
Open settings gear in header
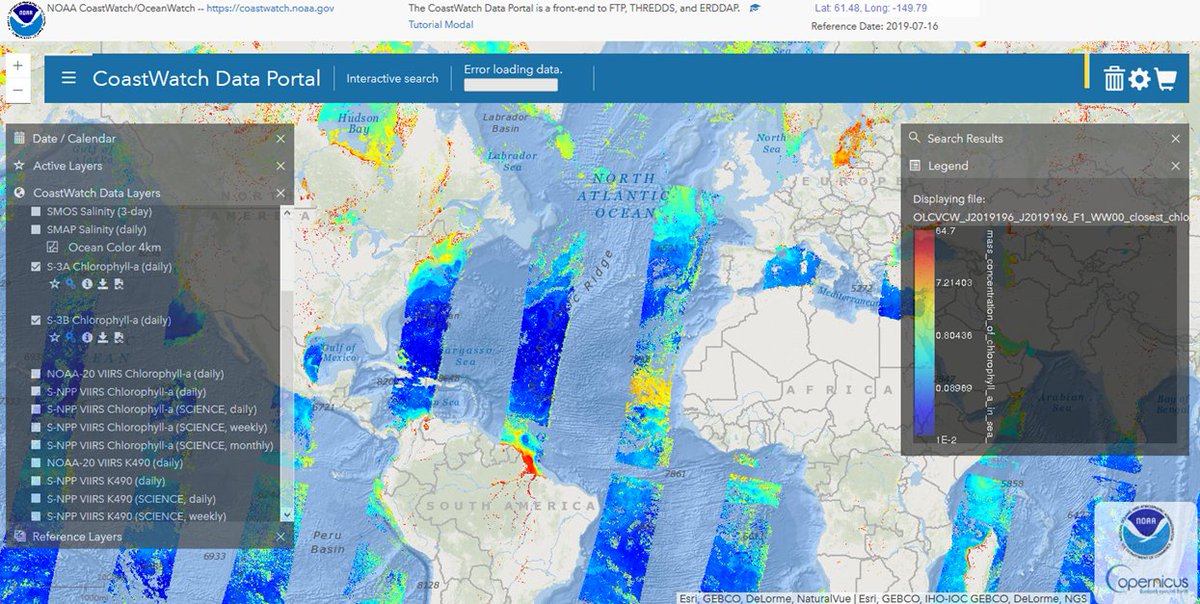[1139, 79]
